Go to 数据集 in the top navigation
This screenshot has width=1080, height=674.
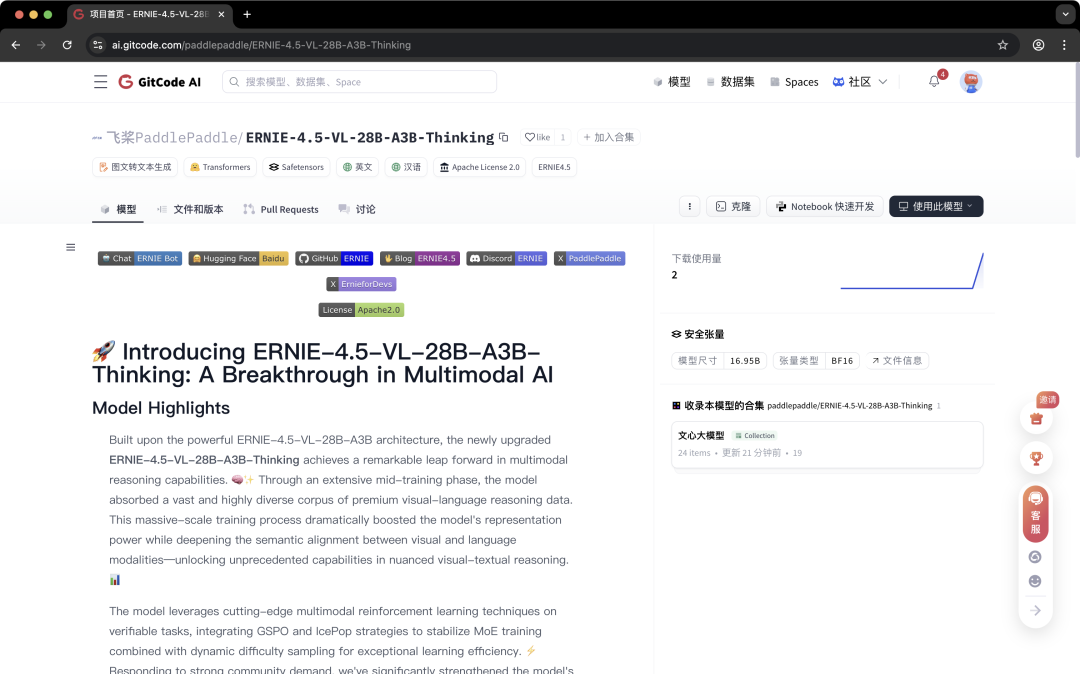730,82
